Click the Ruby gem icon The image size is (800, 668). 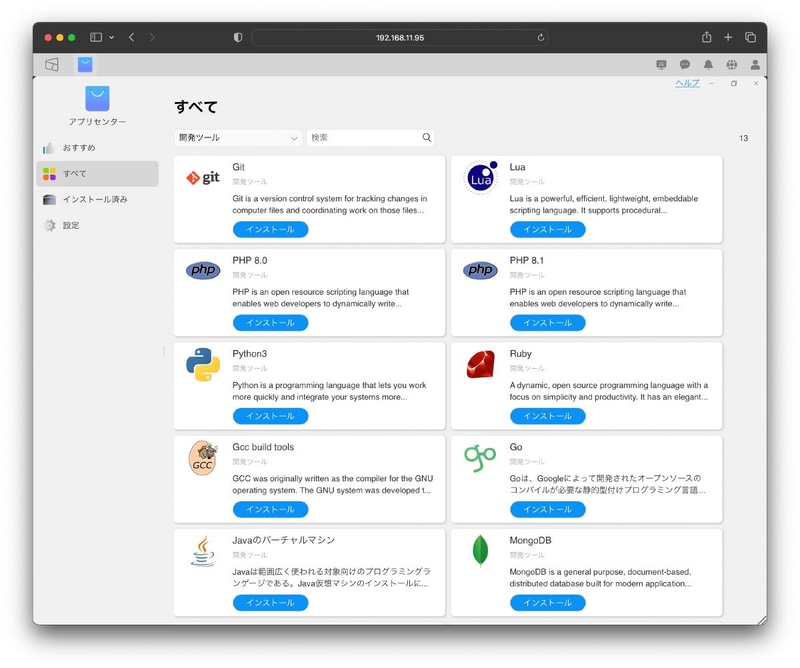click(481, 364)
